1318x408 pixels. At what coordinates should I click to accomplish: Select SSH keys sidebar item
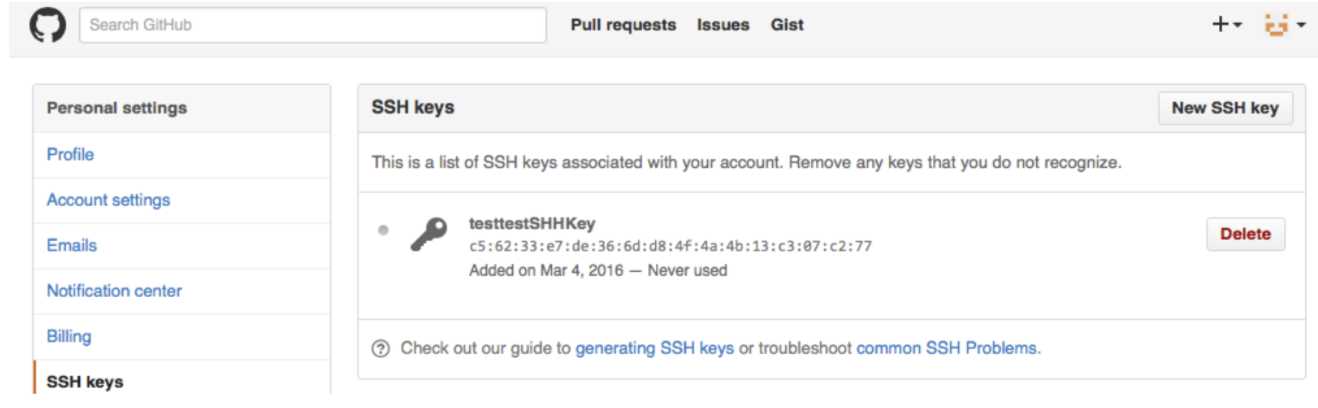tap(85, 381)
